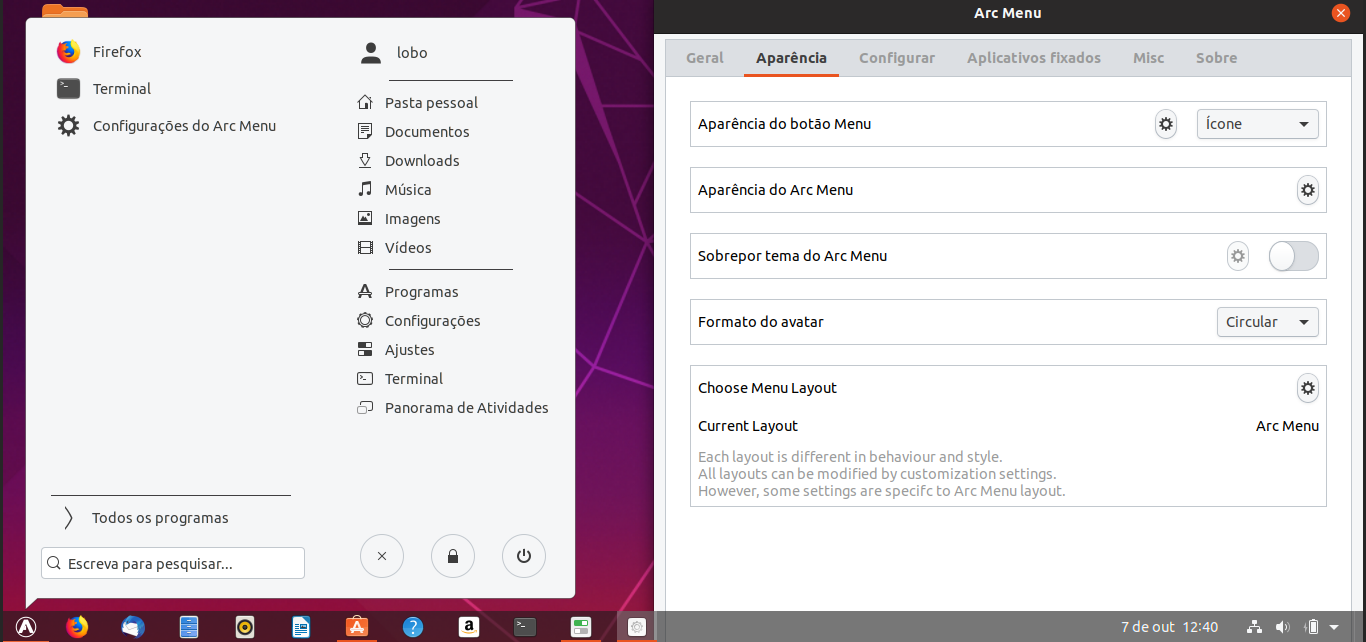This screenshot has height=642, width=1366.
Task: Open the Vídeos folder shortcut
Action: coord(410,247)
